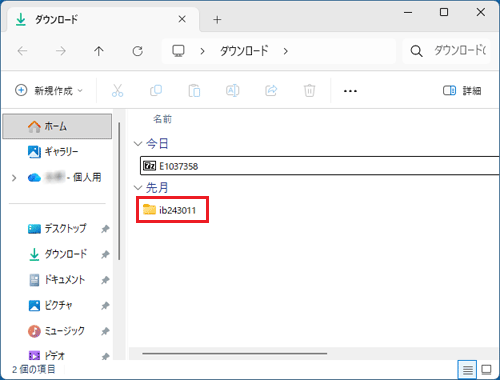The width and height of the screenshot is (500, 380).
Task: Click the horizontal scrollbar in file list
Action: [x=234, y=353]
